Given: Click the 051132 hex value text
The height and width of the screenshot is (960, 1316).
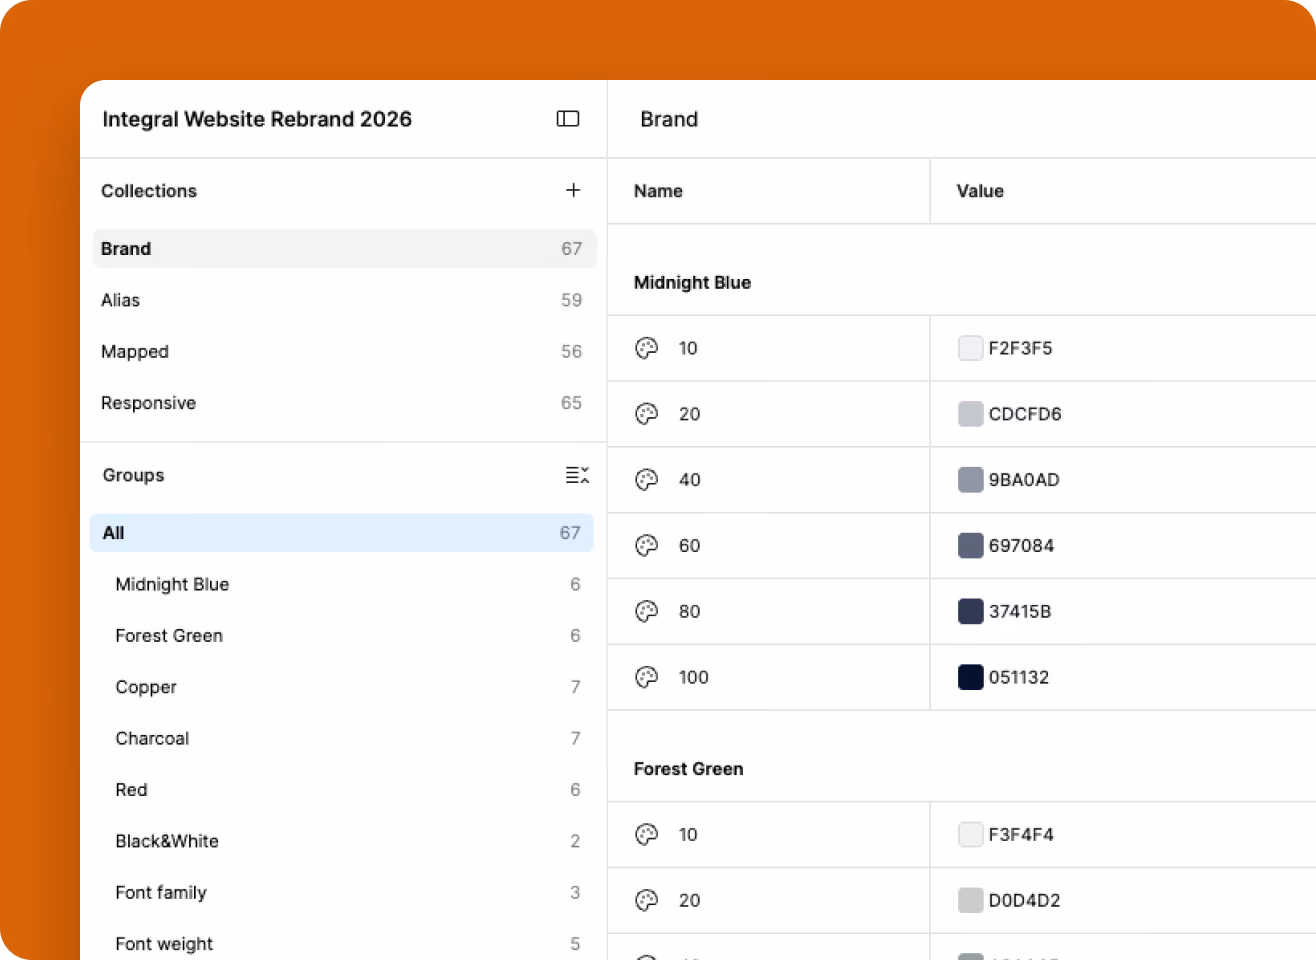Looking at the screenshot, I should 1019,677.
